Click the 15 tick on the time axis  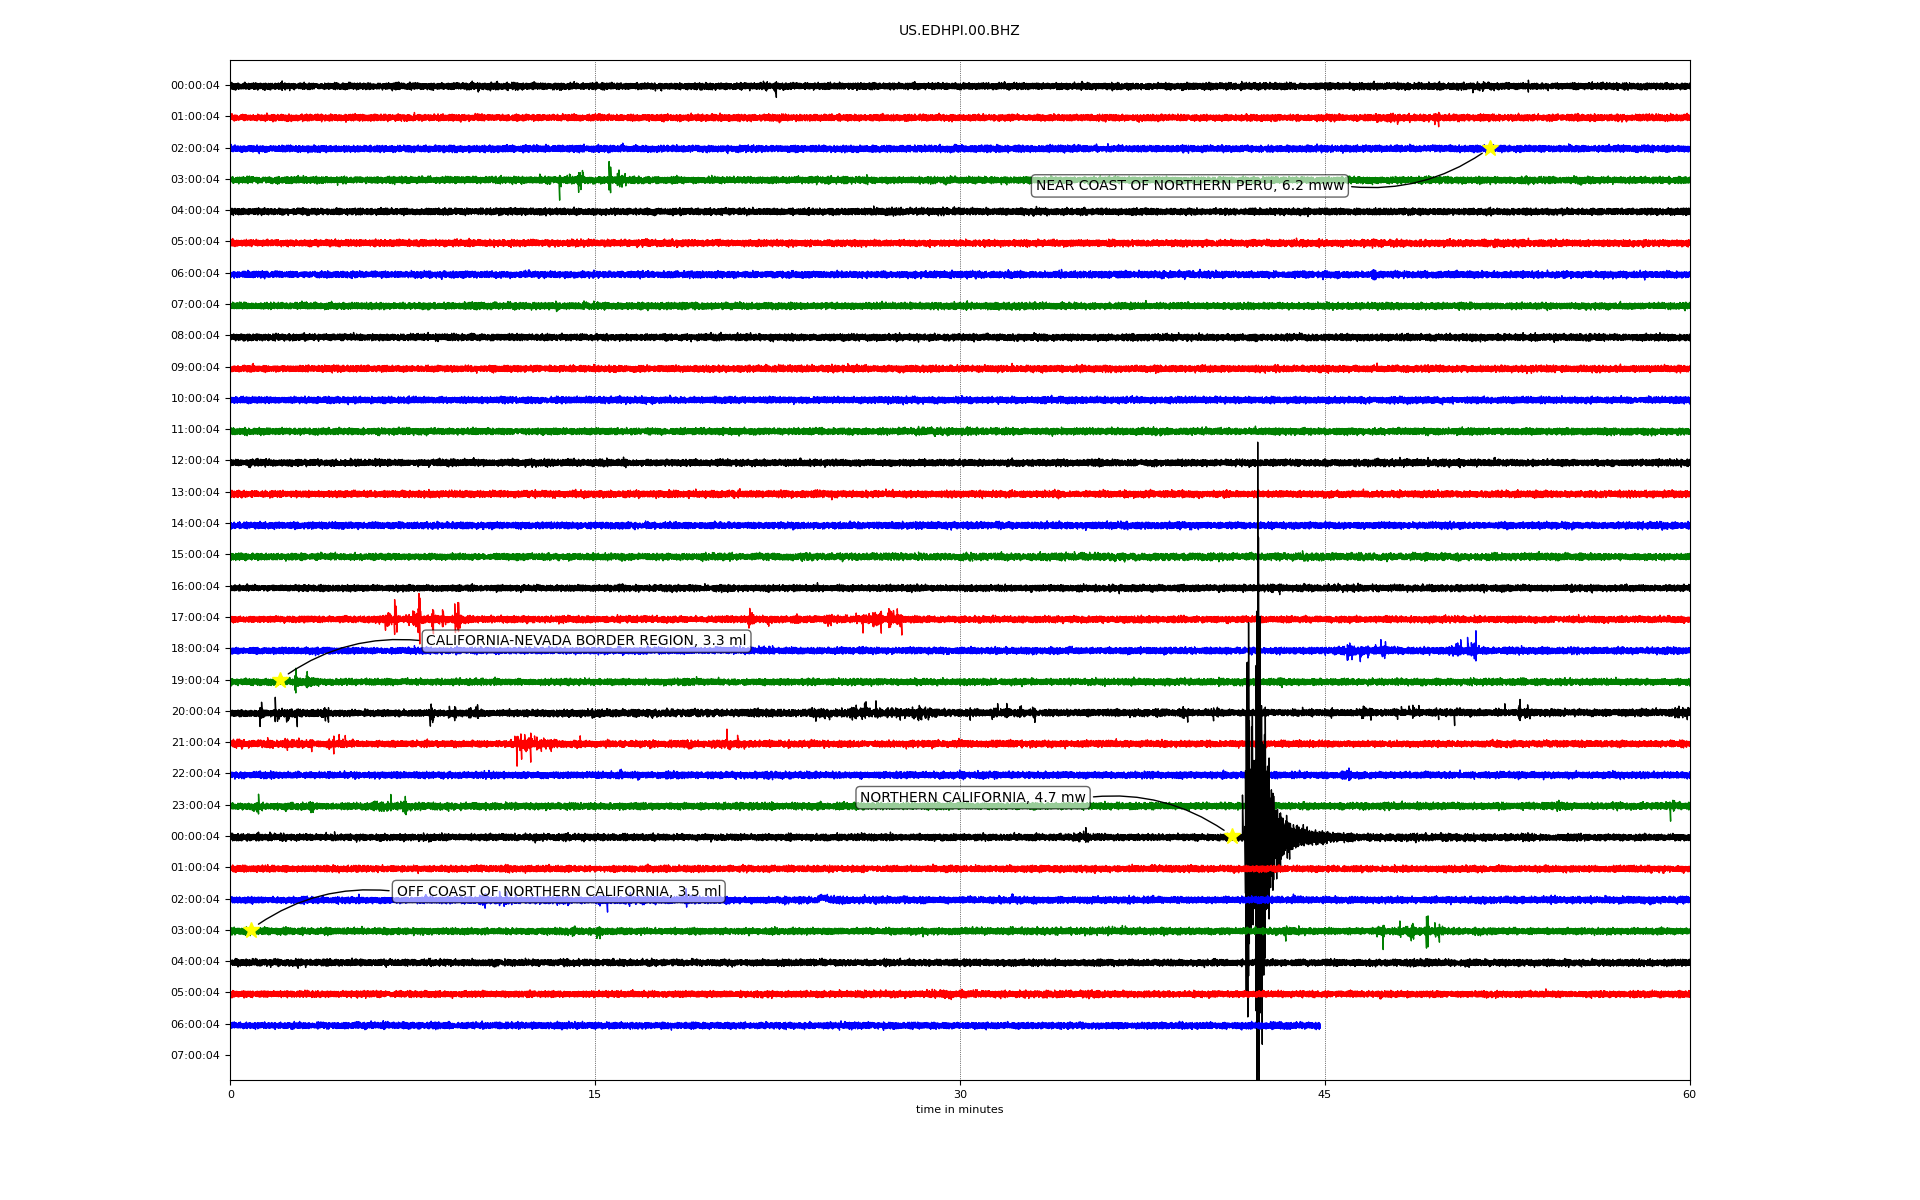[595, 1094]
